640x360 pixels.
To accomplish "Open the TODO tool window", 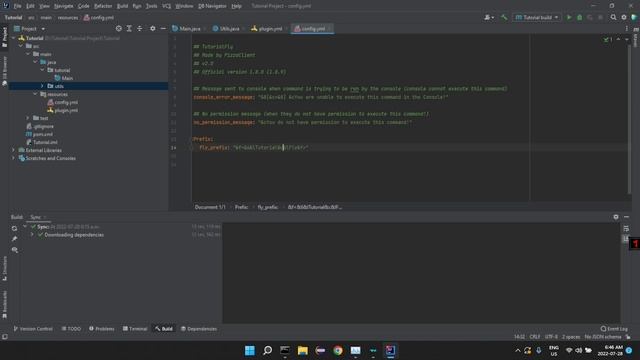I will [x=71, y=329].
